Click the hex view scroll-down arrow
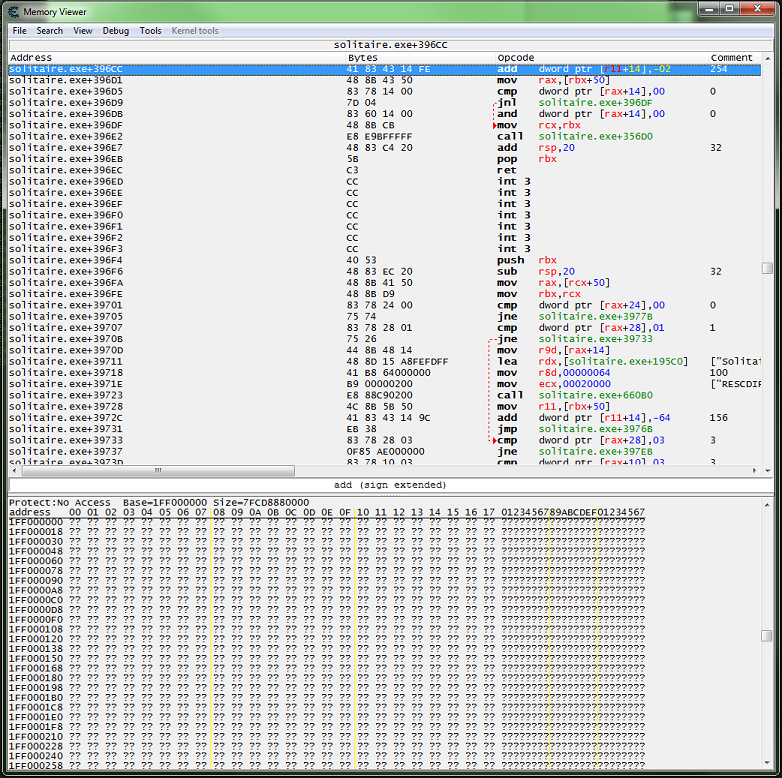The image size is (782, 778). [767, 763]
